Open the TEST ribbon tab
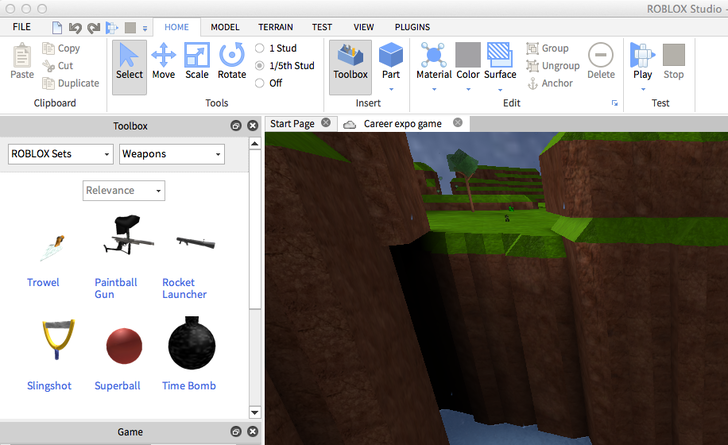The image size is (728, 445). pyautogui.click(x=322, y=27)
